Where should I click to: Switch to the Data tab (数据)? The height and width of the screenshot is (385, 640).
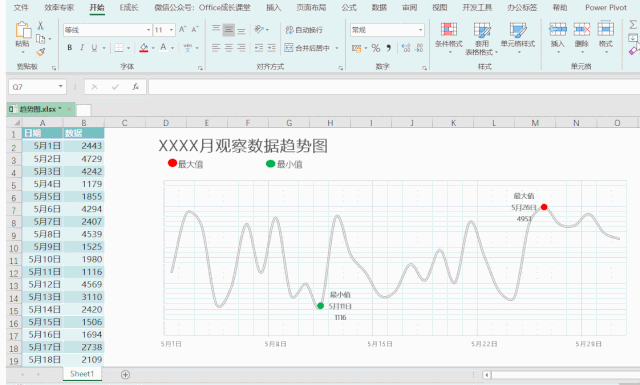point(379,7)
